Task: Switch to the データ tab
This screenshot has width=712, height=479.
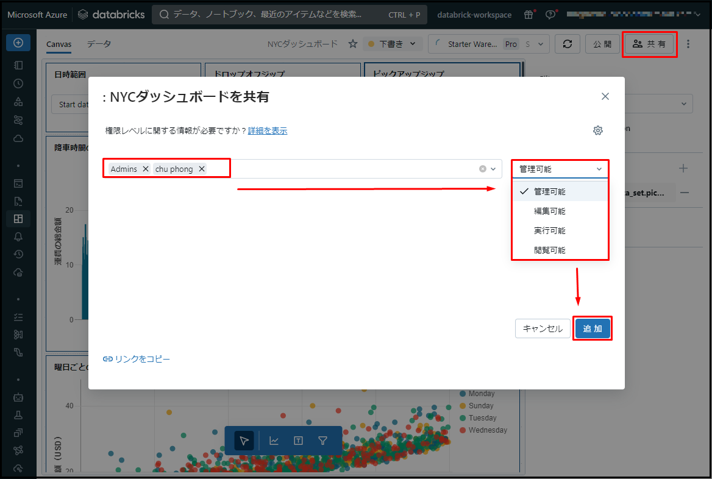Action: coord(99,45)
